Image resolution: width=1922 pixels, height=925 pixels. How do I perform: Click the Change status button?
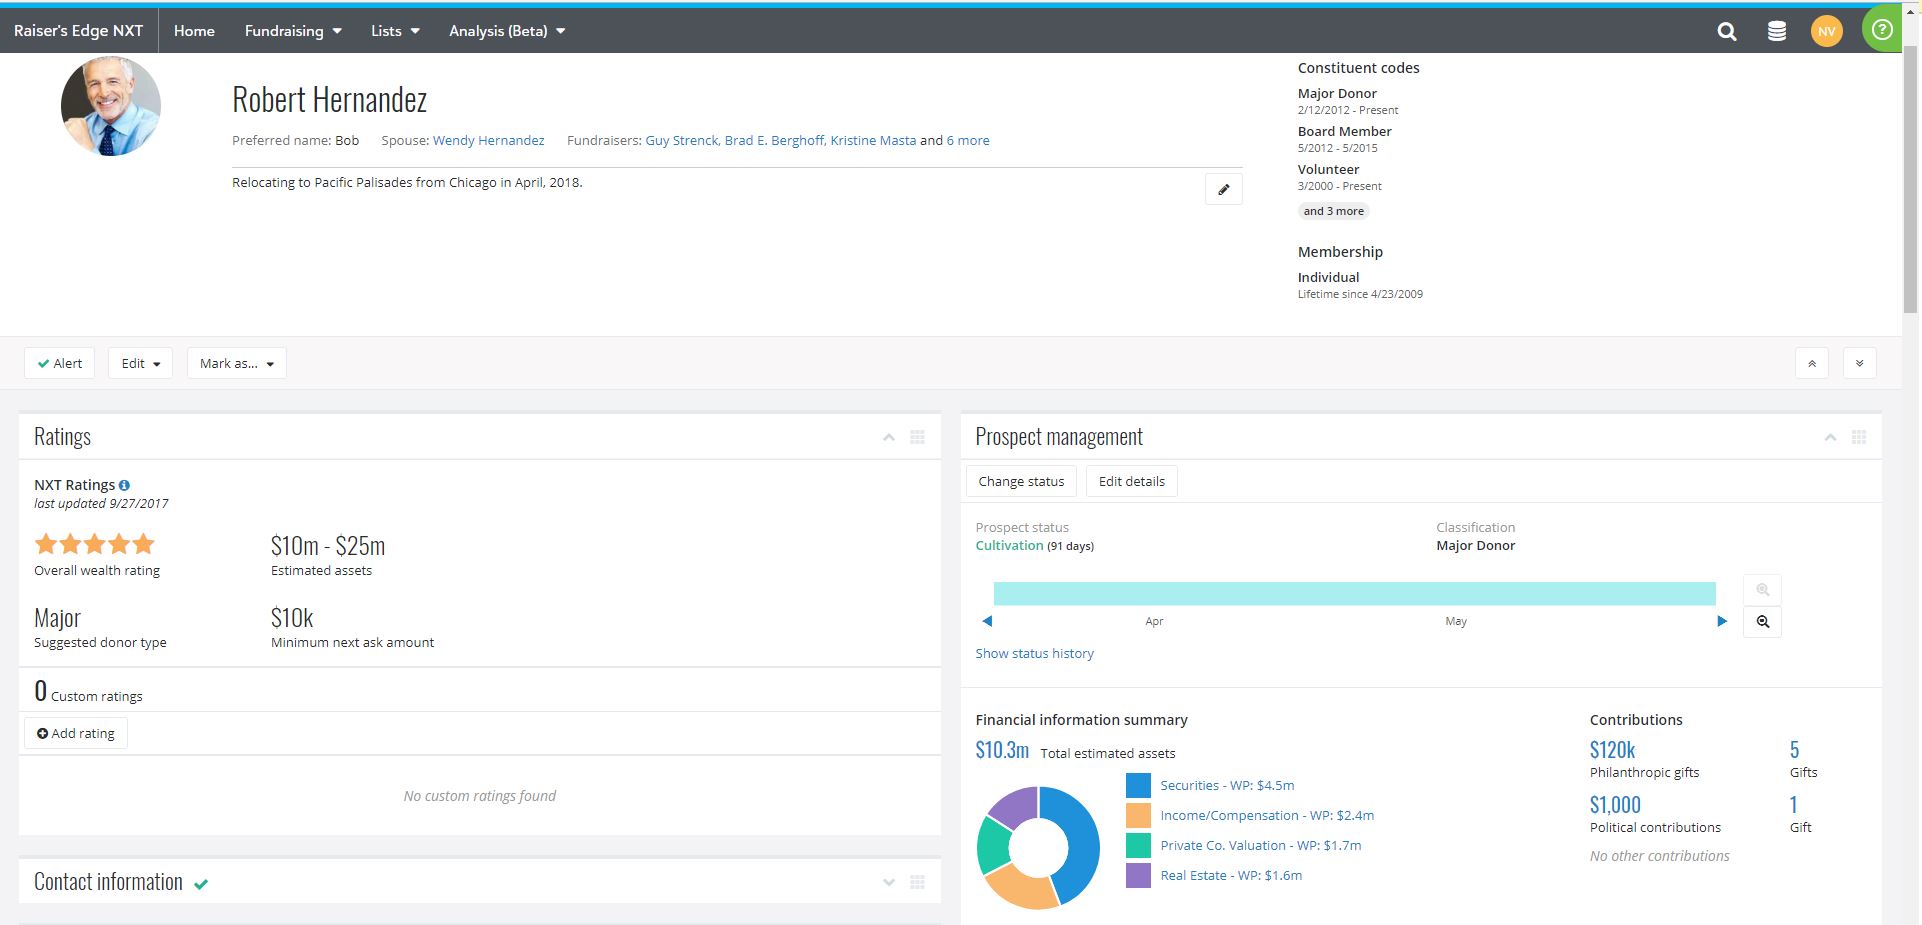[1020, 481]
